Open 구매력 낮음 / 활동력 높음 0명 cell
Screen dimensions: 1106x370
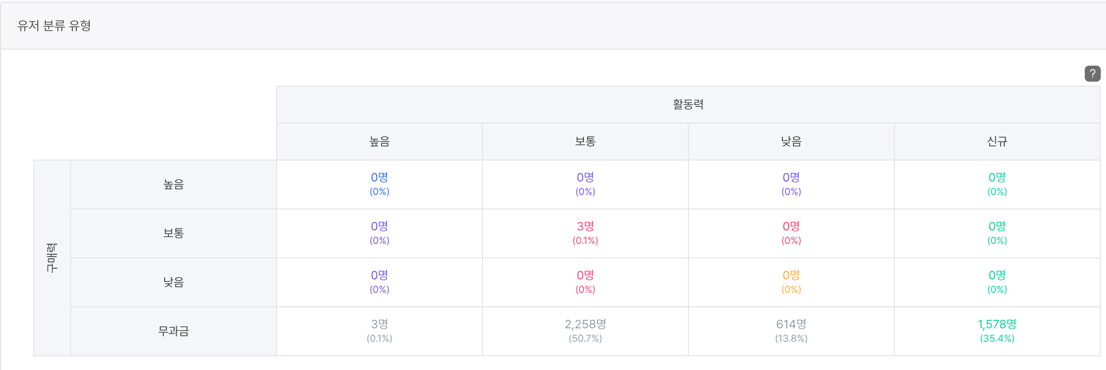(379, 283)
